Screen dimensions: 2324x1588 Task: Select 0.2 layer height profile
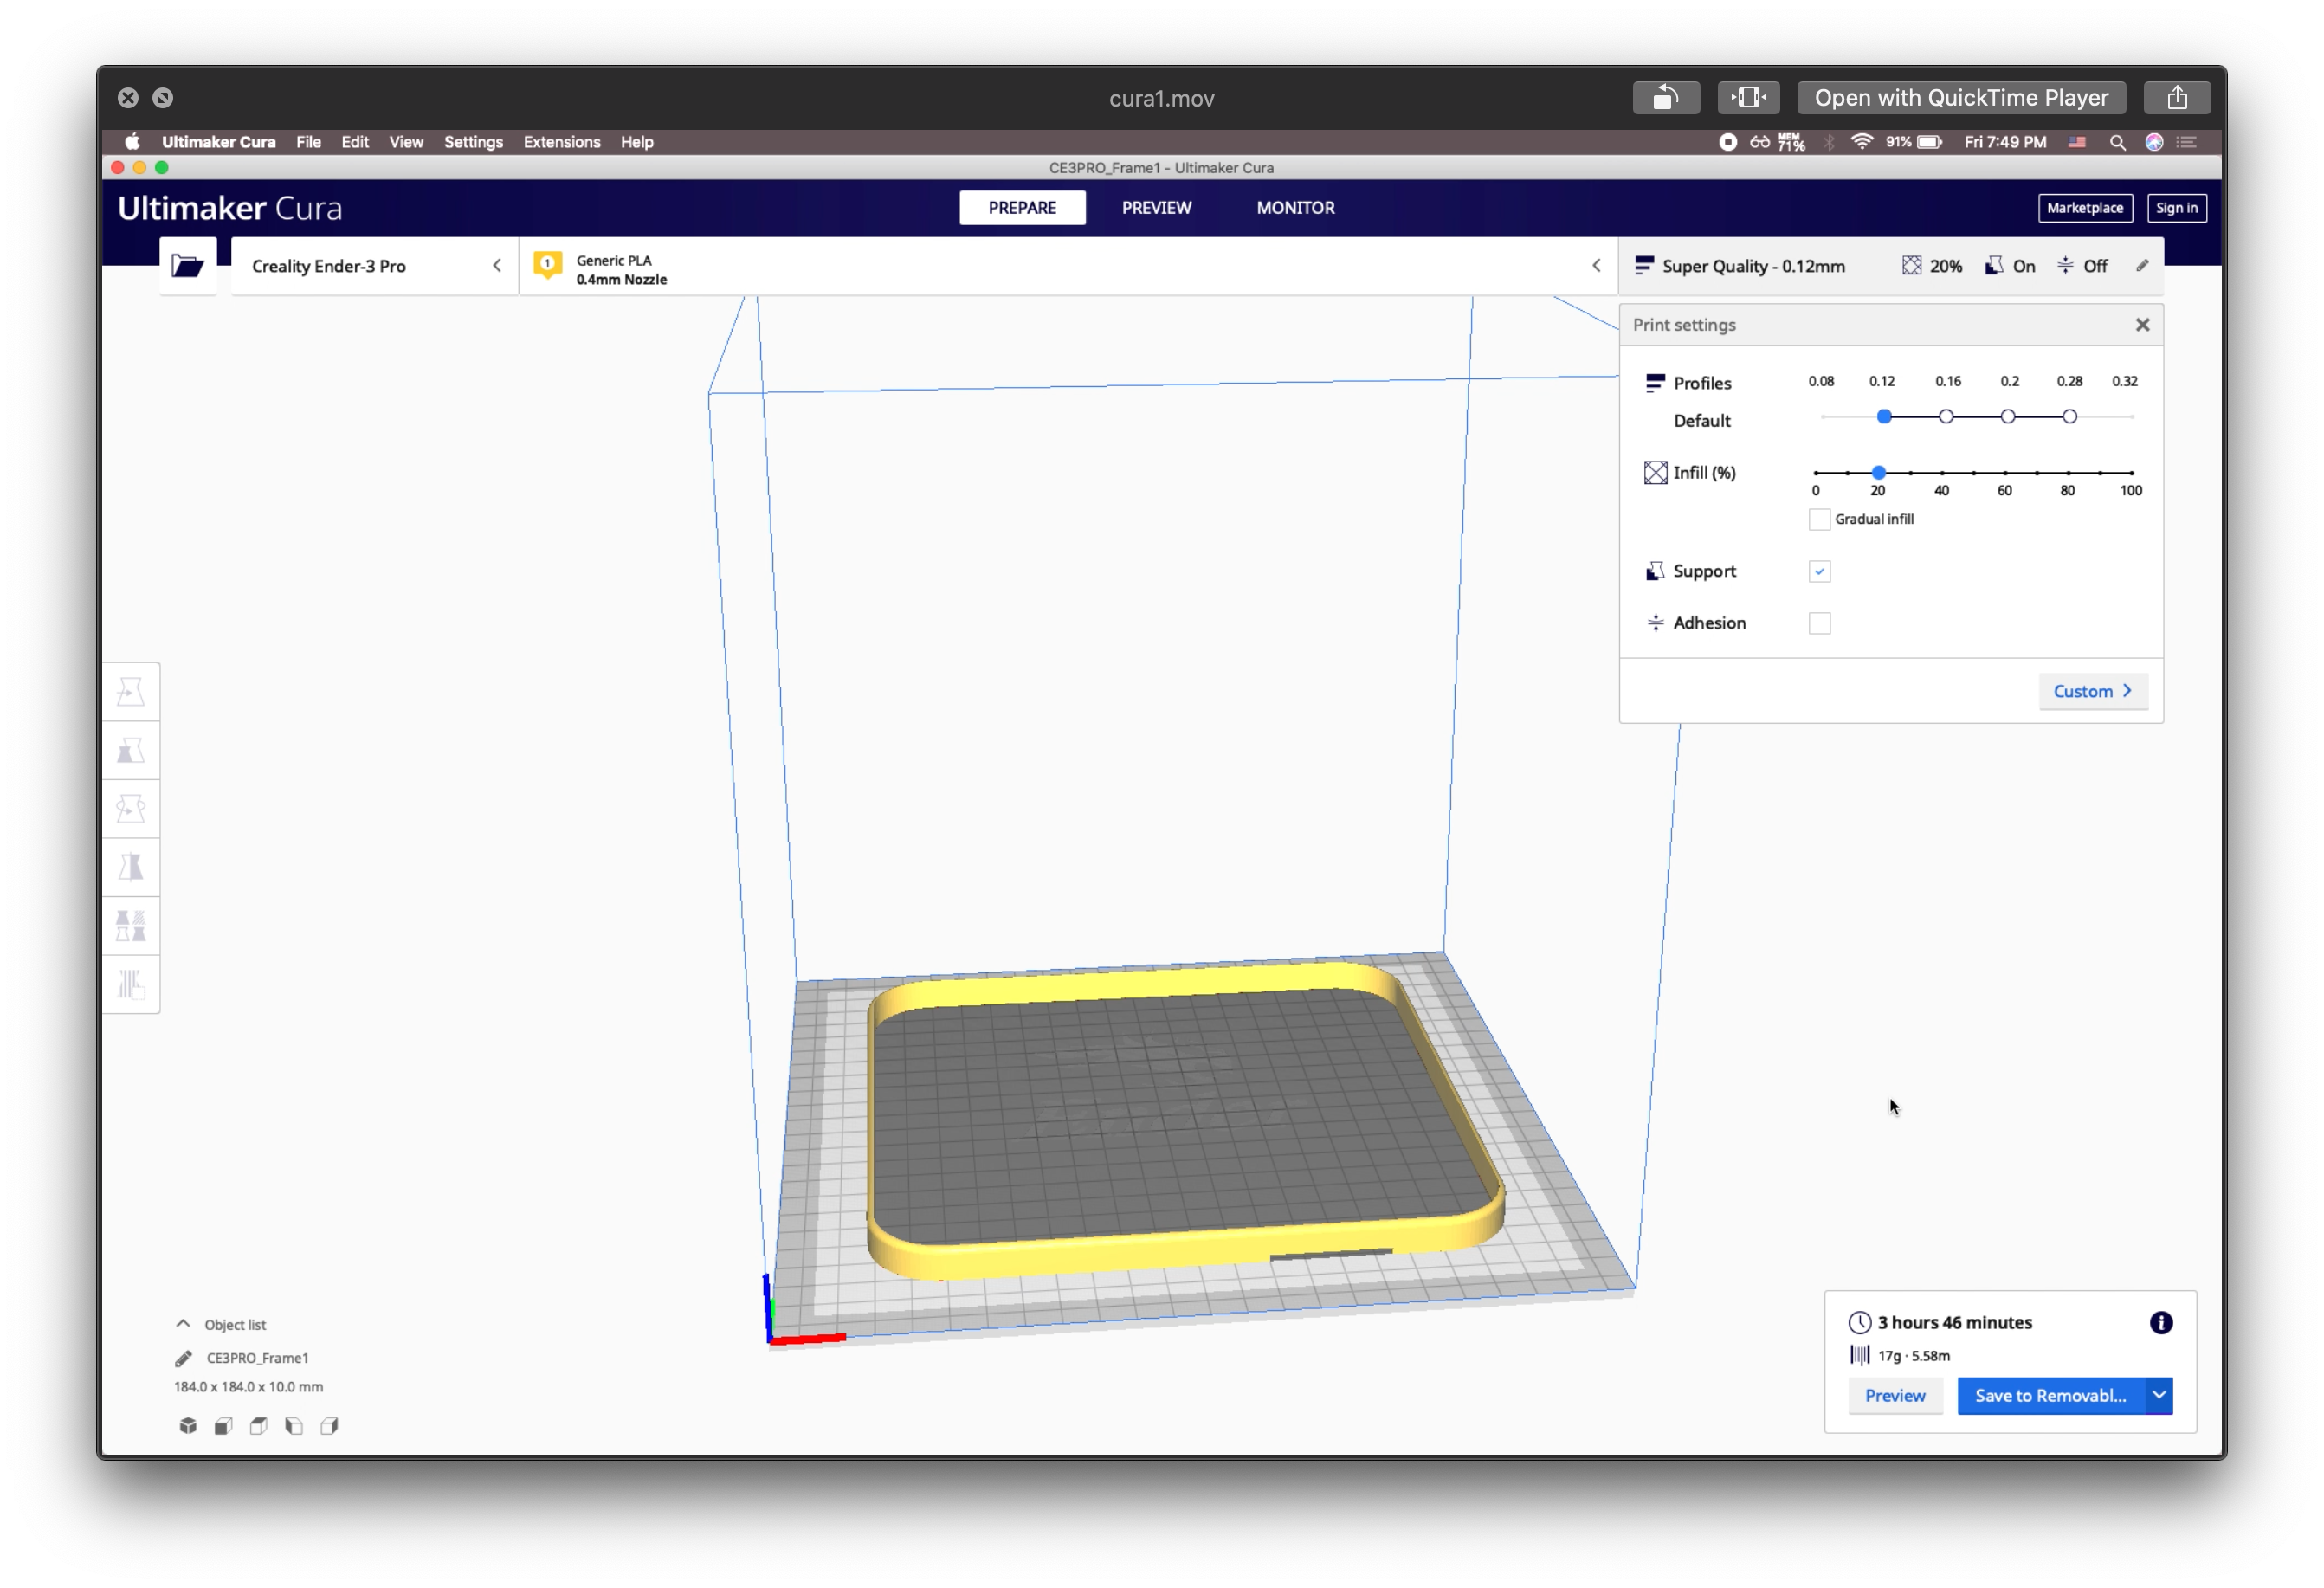(2008, 417)
